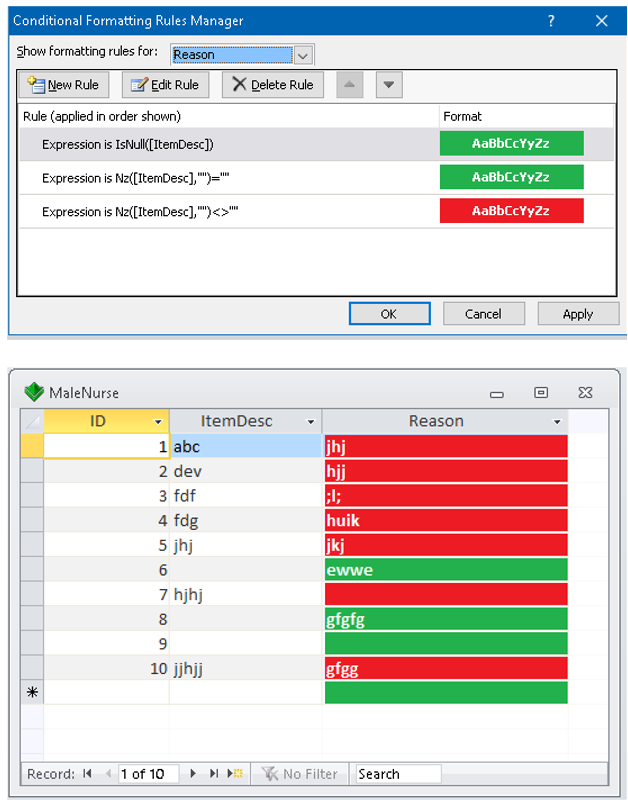Click the Reason column header
Viewport: 628px width, 804px height.
tap(445, 421)
